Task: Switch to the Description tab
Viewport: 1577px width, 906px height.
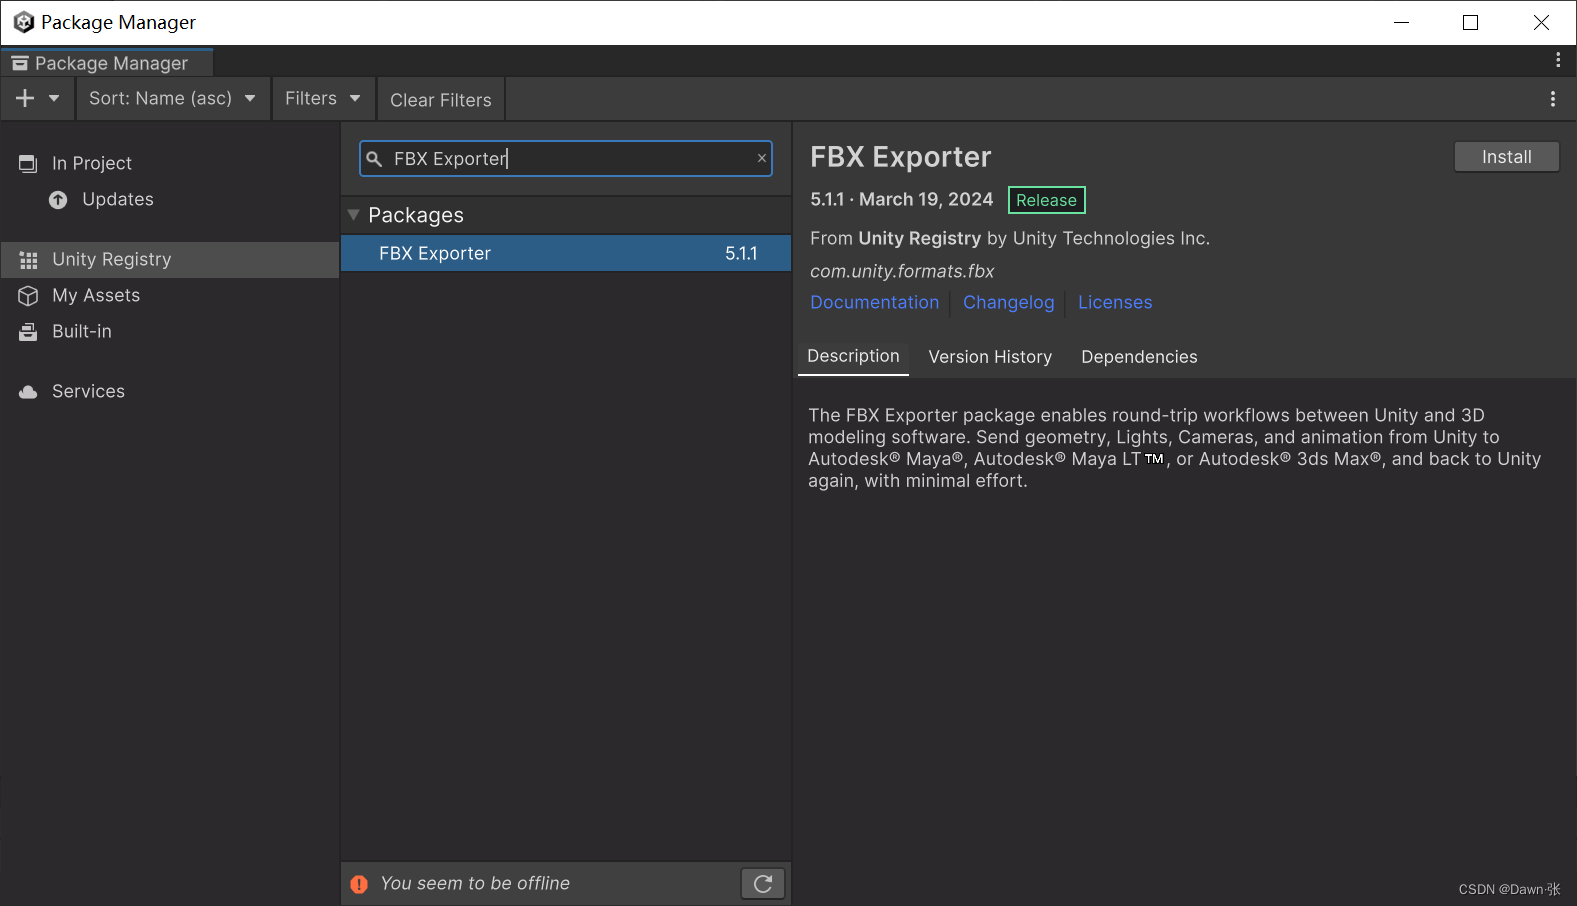Action: [x=853, y=356]
